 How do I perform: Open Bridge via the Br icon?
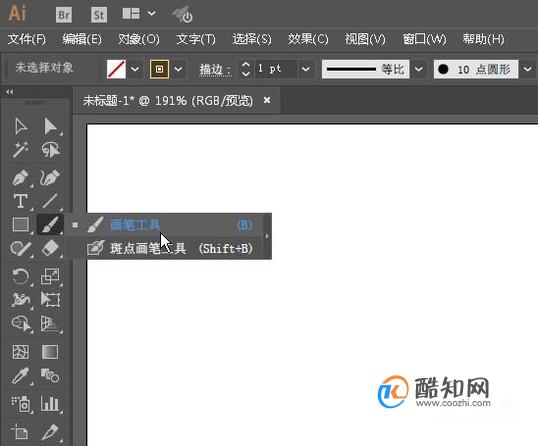[x=64, y=15]
